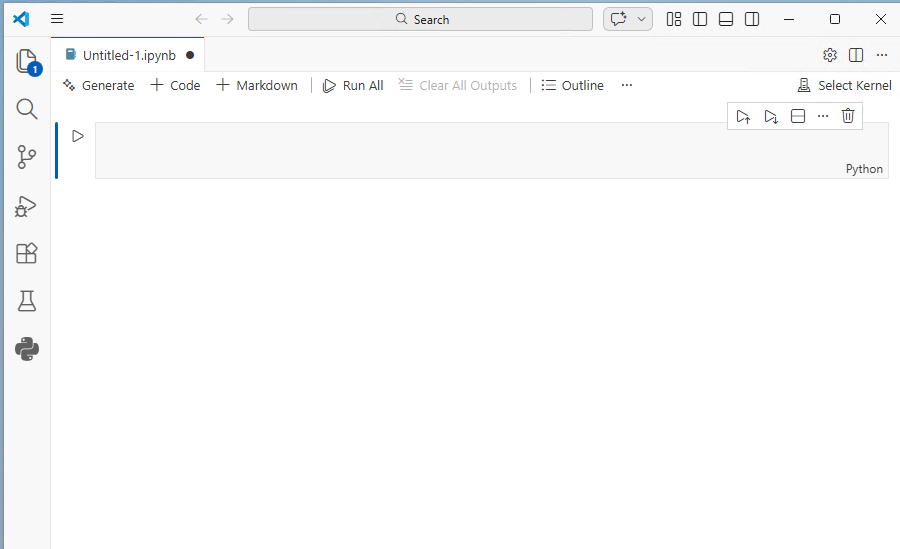Select the Untitled-1.ipynb tab

tap(127, 55)
